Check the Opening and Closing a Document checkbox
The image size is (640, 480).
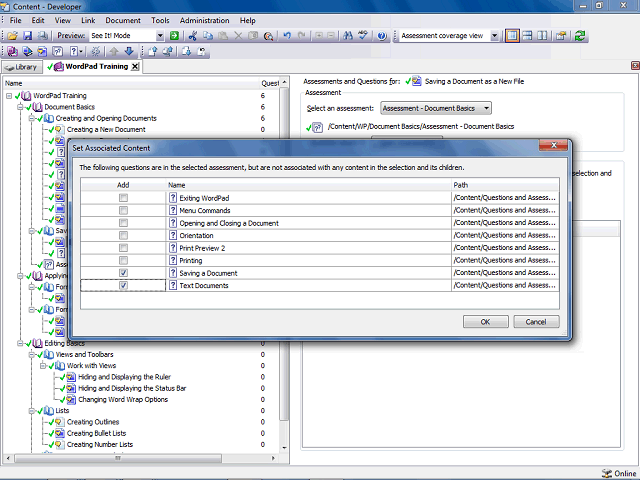point(123,223)
